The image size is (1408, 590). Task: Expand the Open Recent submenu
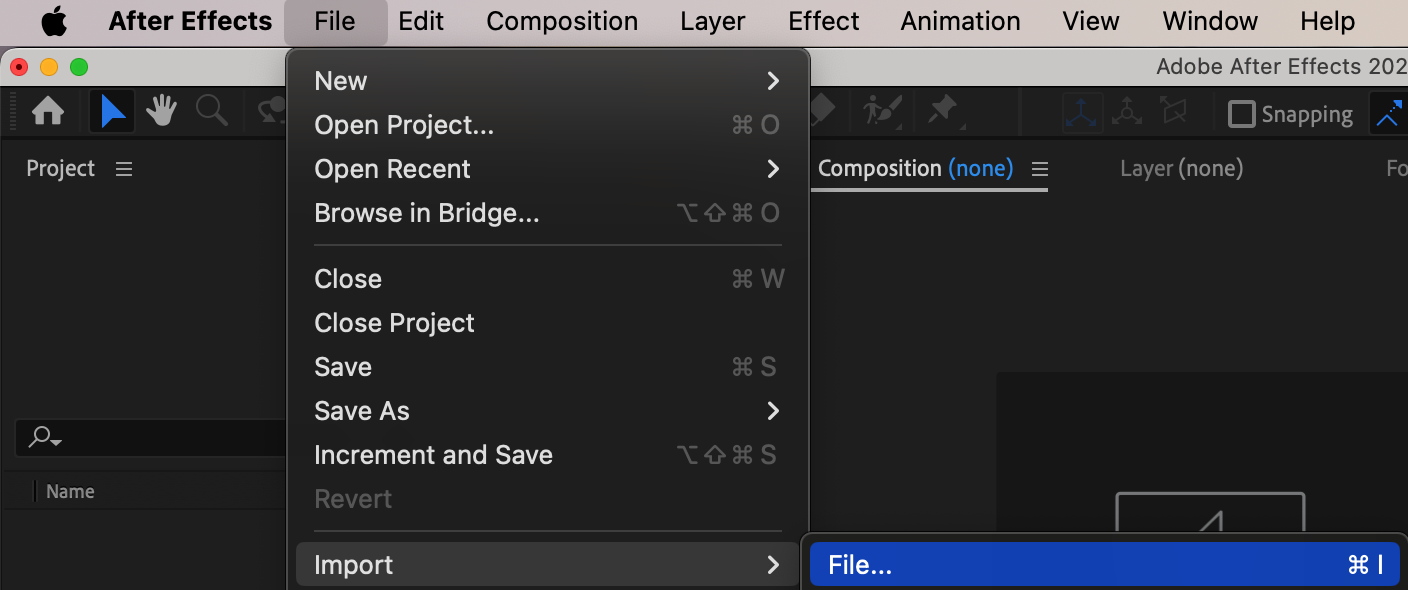coord(547,169)
